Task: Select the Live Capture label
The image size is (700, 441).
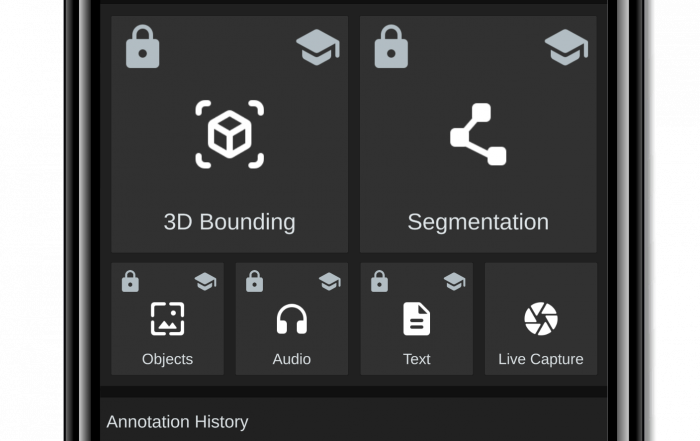Action: [541, 359]
